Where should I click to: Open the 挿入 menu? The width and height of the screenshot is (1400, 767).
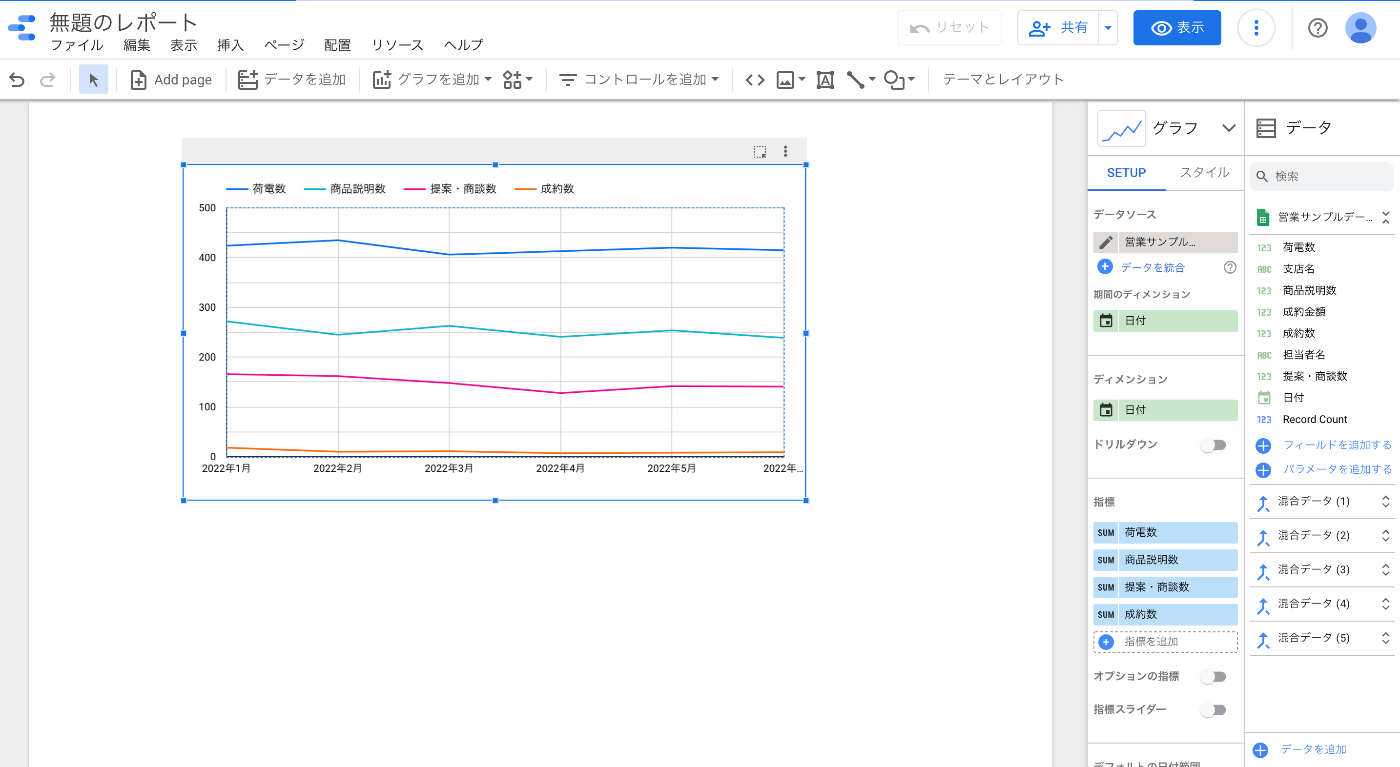pos(231,45)
